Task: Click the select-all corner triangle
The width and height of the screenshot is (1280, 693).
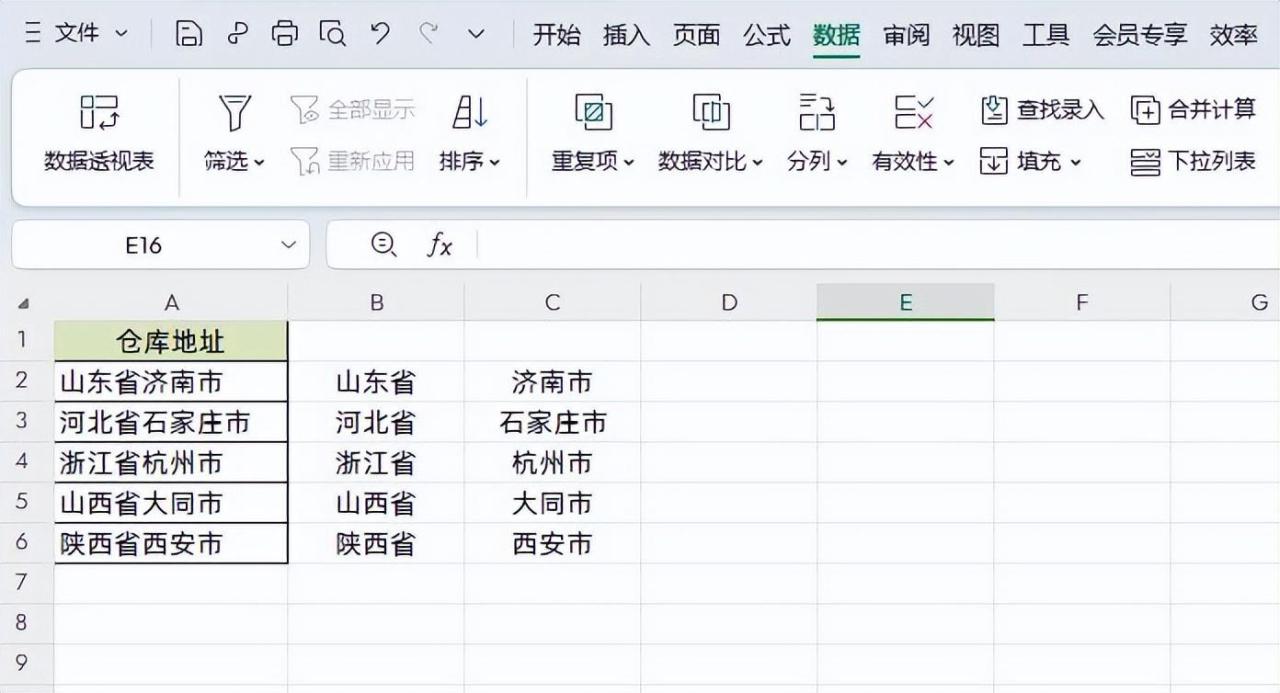Action: click(x=24, y=304)
